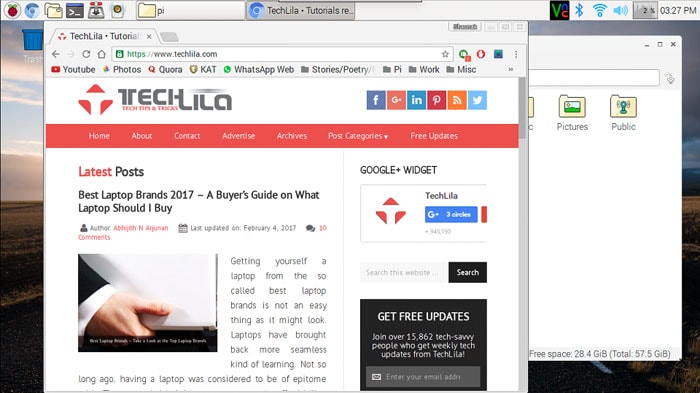
Task: Expand Post Categories dropdown menu
Action: coord(358,136)
